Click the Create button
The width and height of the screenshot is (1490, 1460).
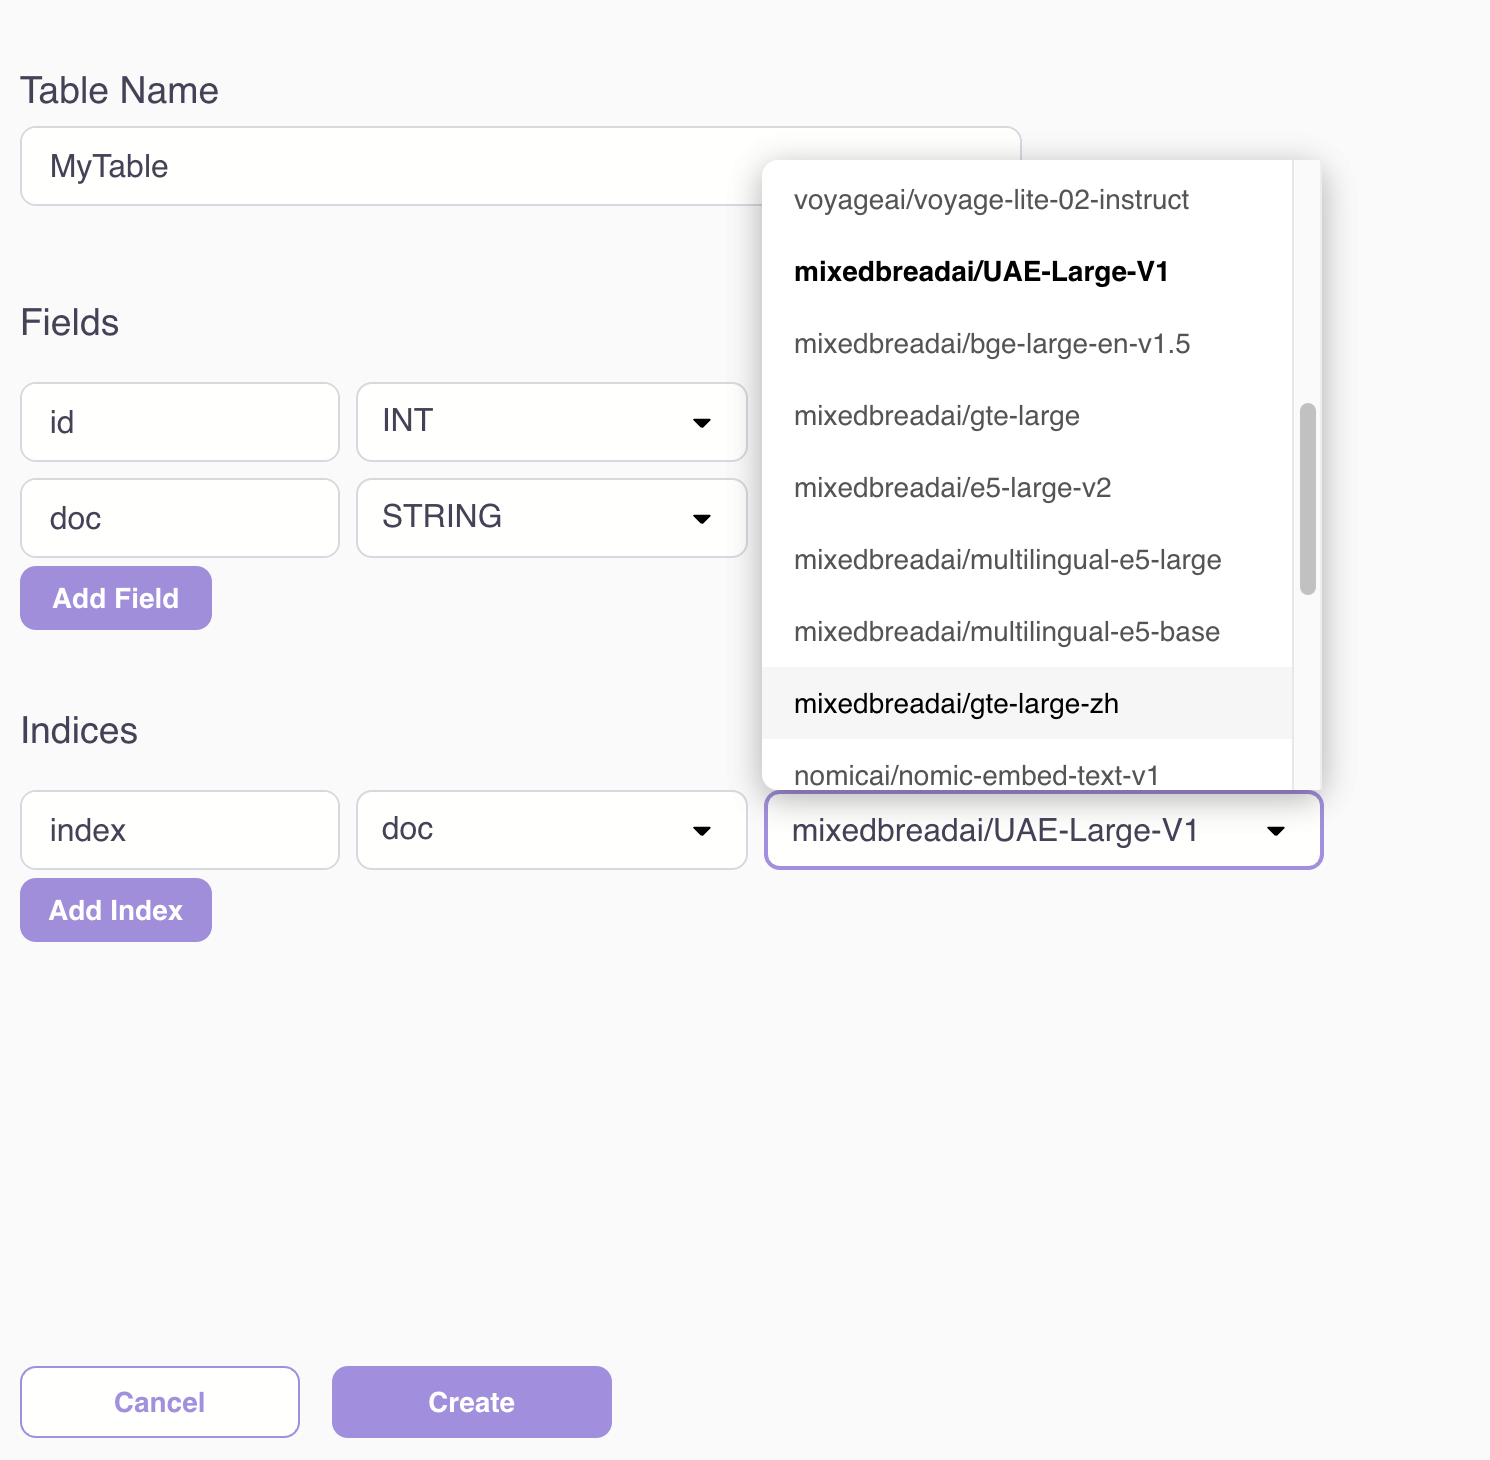point(471,1402)
